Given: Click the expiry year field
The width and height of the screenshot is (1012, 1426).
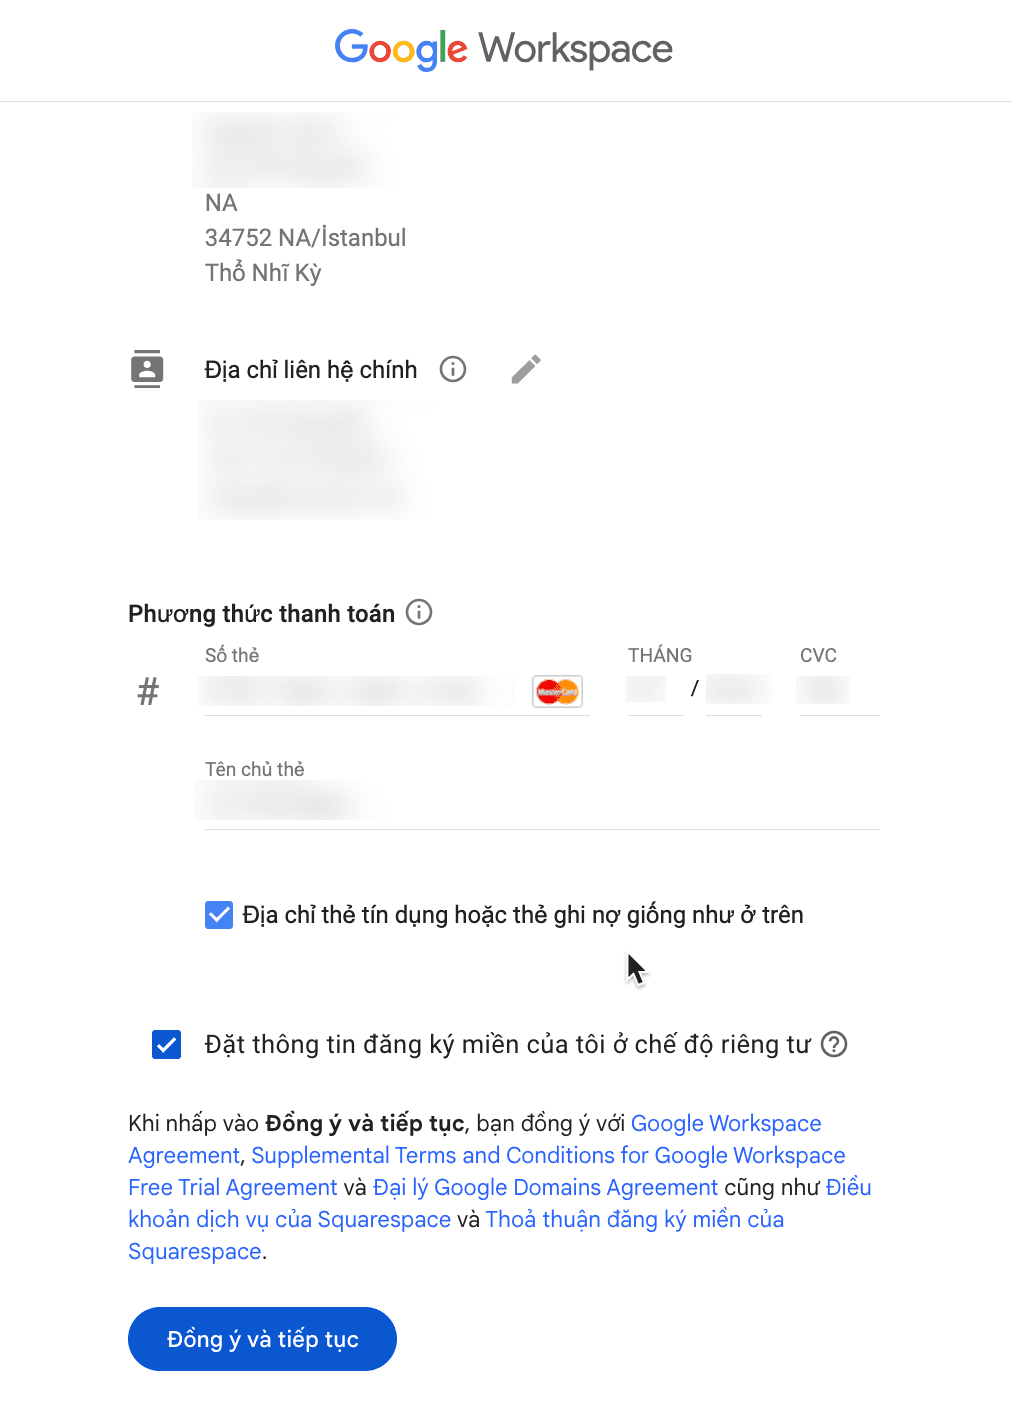Looking at the screenshot, I should click(x=734, y=690).
